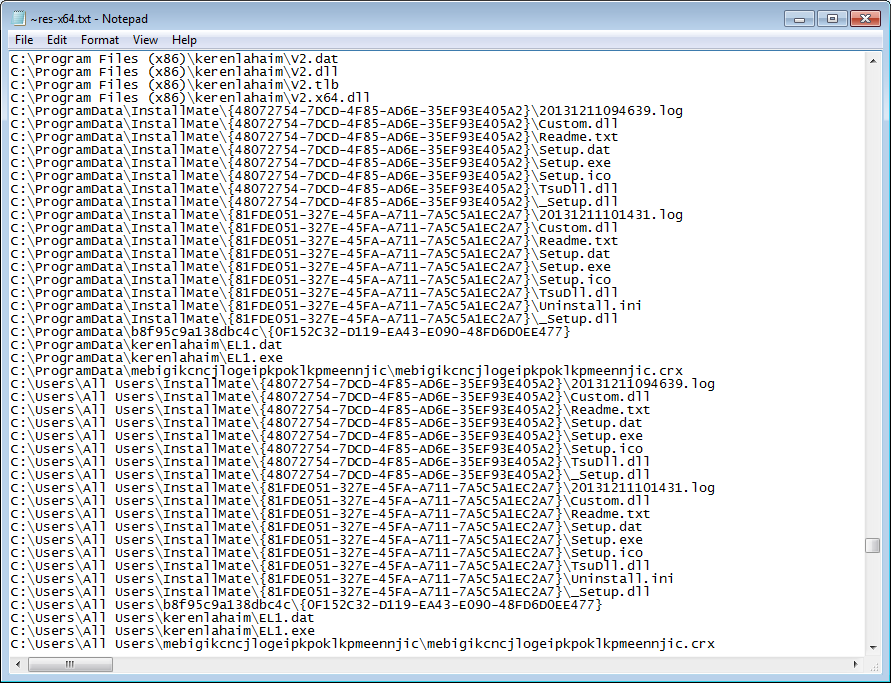This screenshot has width=891, height=683.
Task: Click the All Users 48072754 TsuDll.dll line
Action: coord(330,462)
